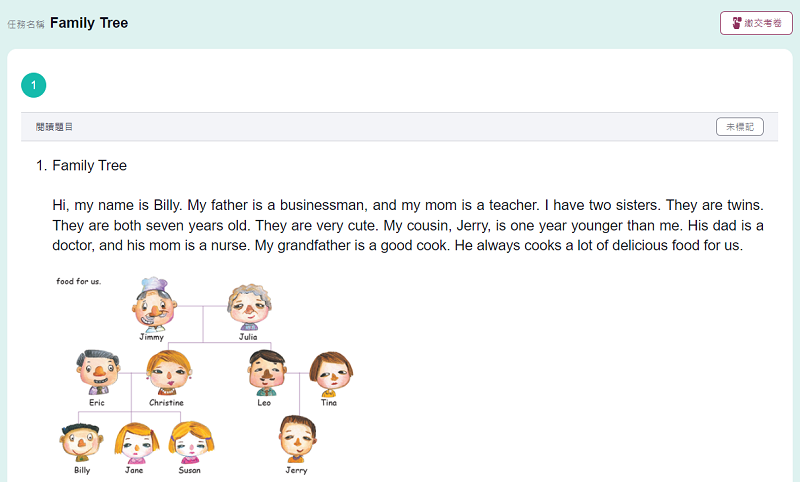Click the "1. Family Tree" question heading
The image size is (800, 482).
88,165
